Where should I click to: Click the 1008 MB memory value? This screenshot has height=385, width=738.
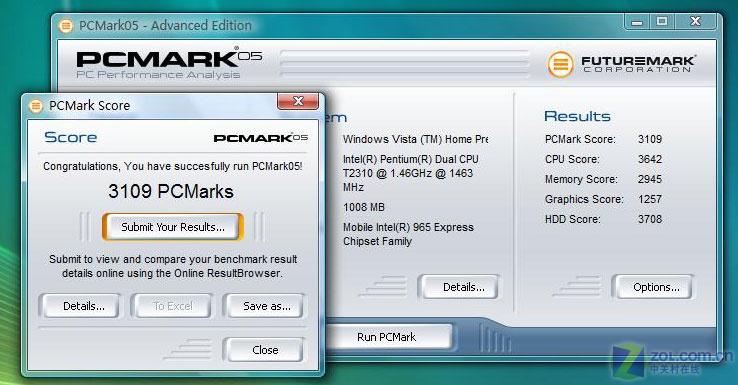pyautogui.click(x=364, y=207)
